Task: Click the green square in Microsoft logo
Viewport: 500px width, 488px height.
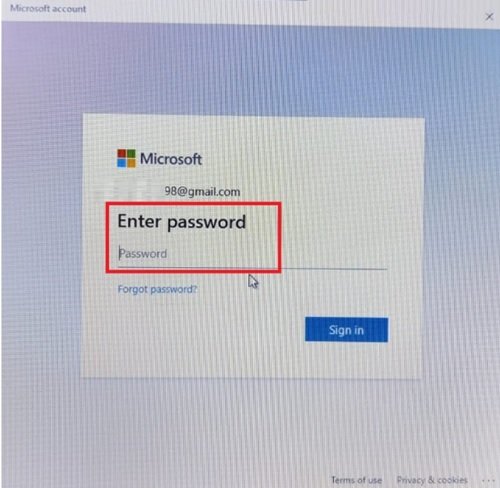Action: click(131, 154)
